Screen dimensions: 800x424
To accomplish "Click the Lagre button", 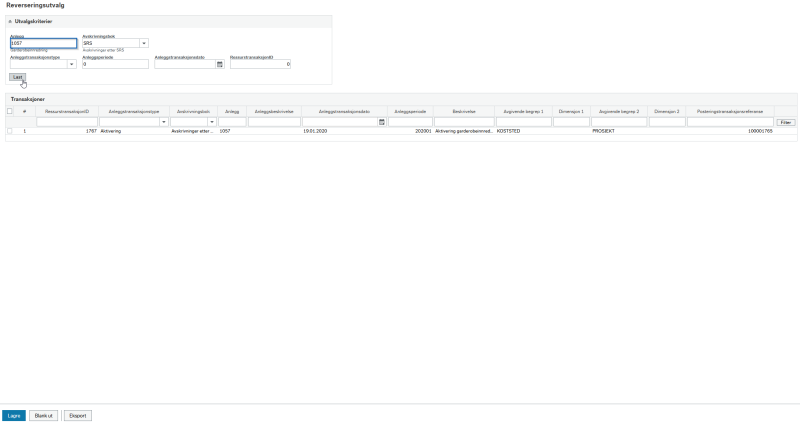I will tap(14, 416).
